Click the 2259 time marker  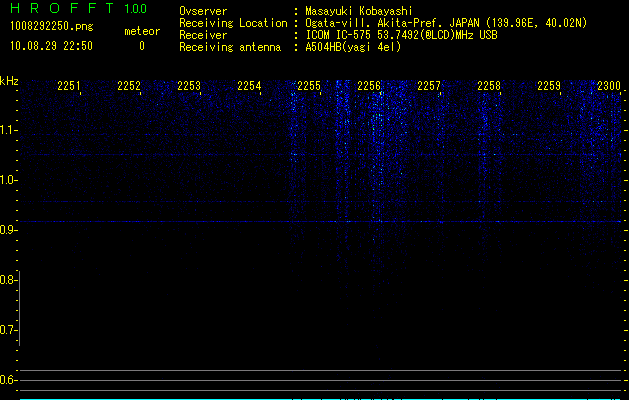(549, 86)
